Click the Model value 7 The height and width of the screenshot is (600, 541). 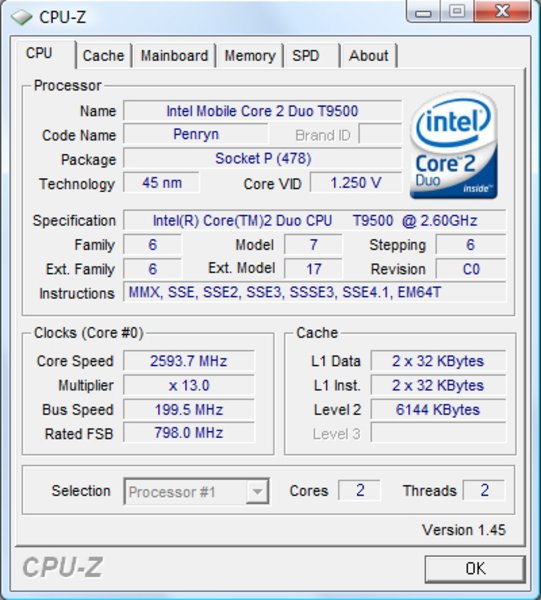tap(313, 245)
